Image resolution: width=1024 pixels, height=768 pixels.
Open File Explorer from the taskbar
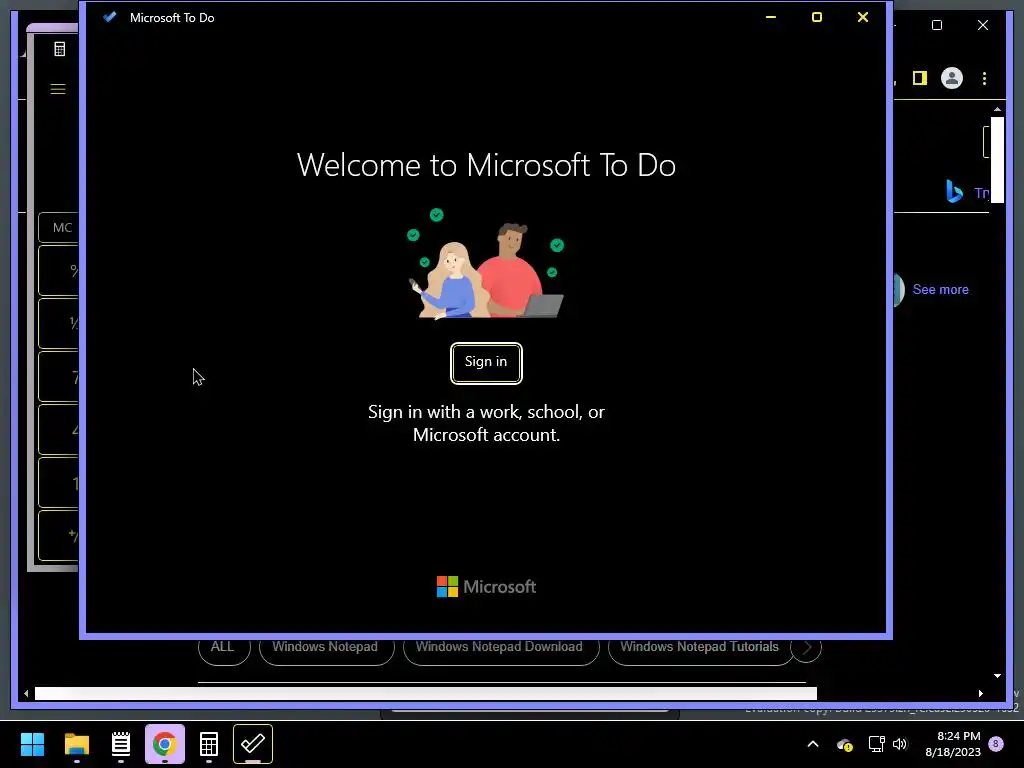tap(76, 744)
